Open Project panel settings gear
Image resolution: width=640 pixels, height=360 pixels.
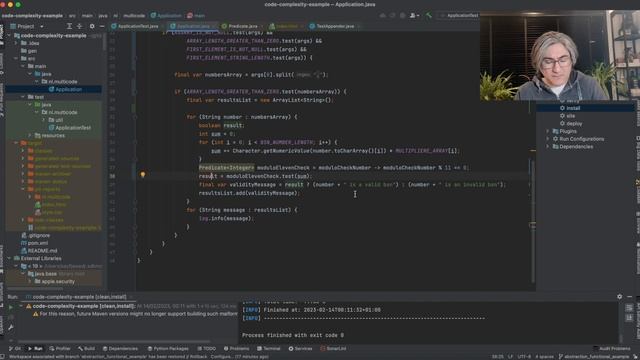click(x=92, y=26)
